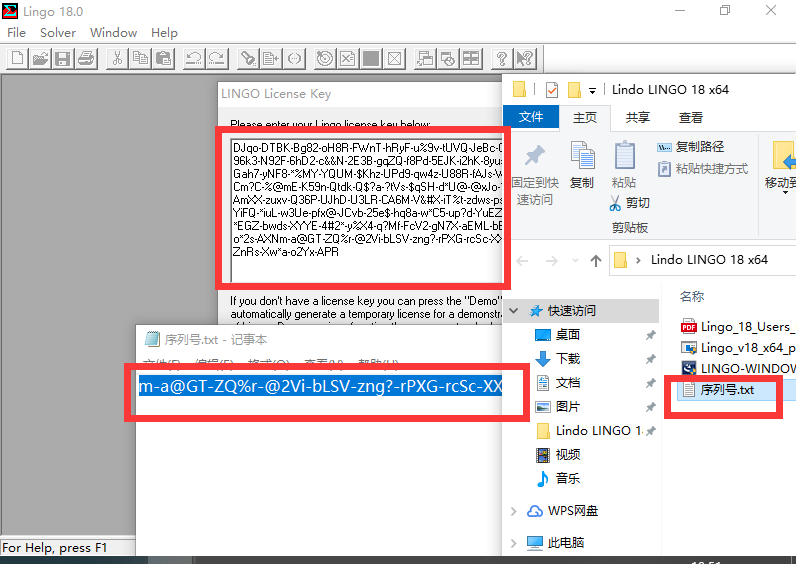Click the solid square toolbar icon
The height and width of the screenshot is (564, 796).
click(371, 58)
